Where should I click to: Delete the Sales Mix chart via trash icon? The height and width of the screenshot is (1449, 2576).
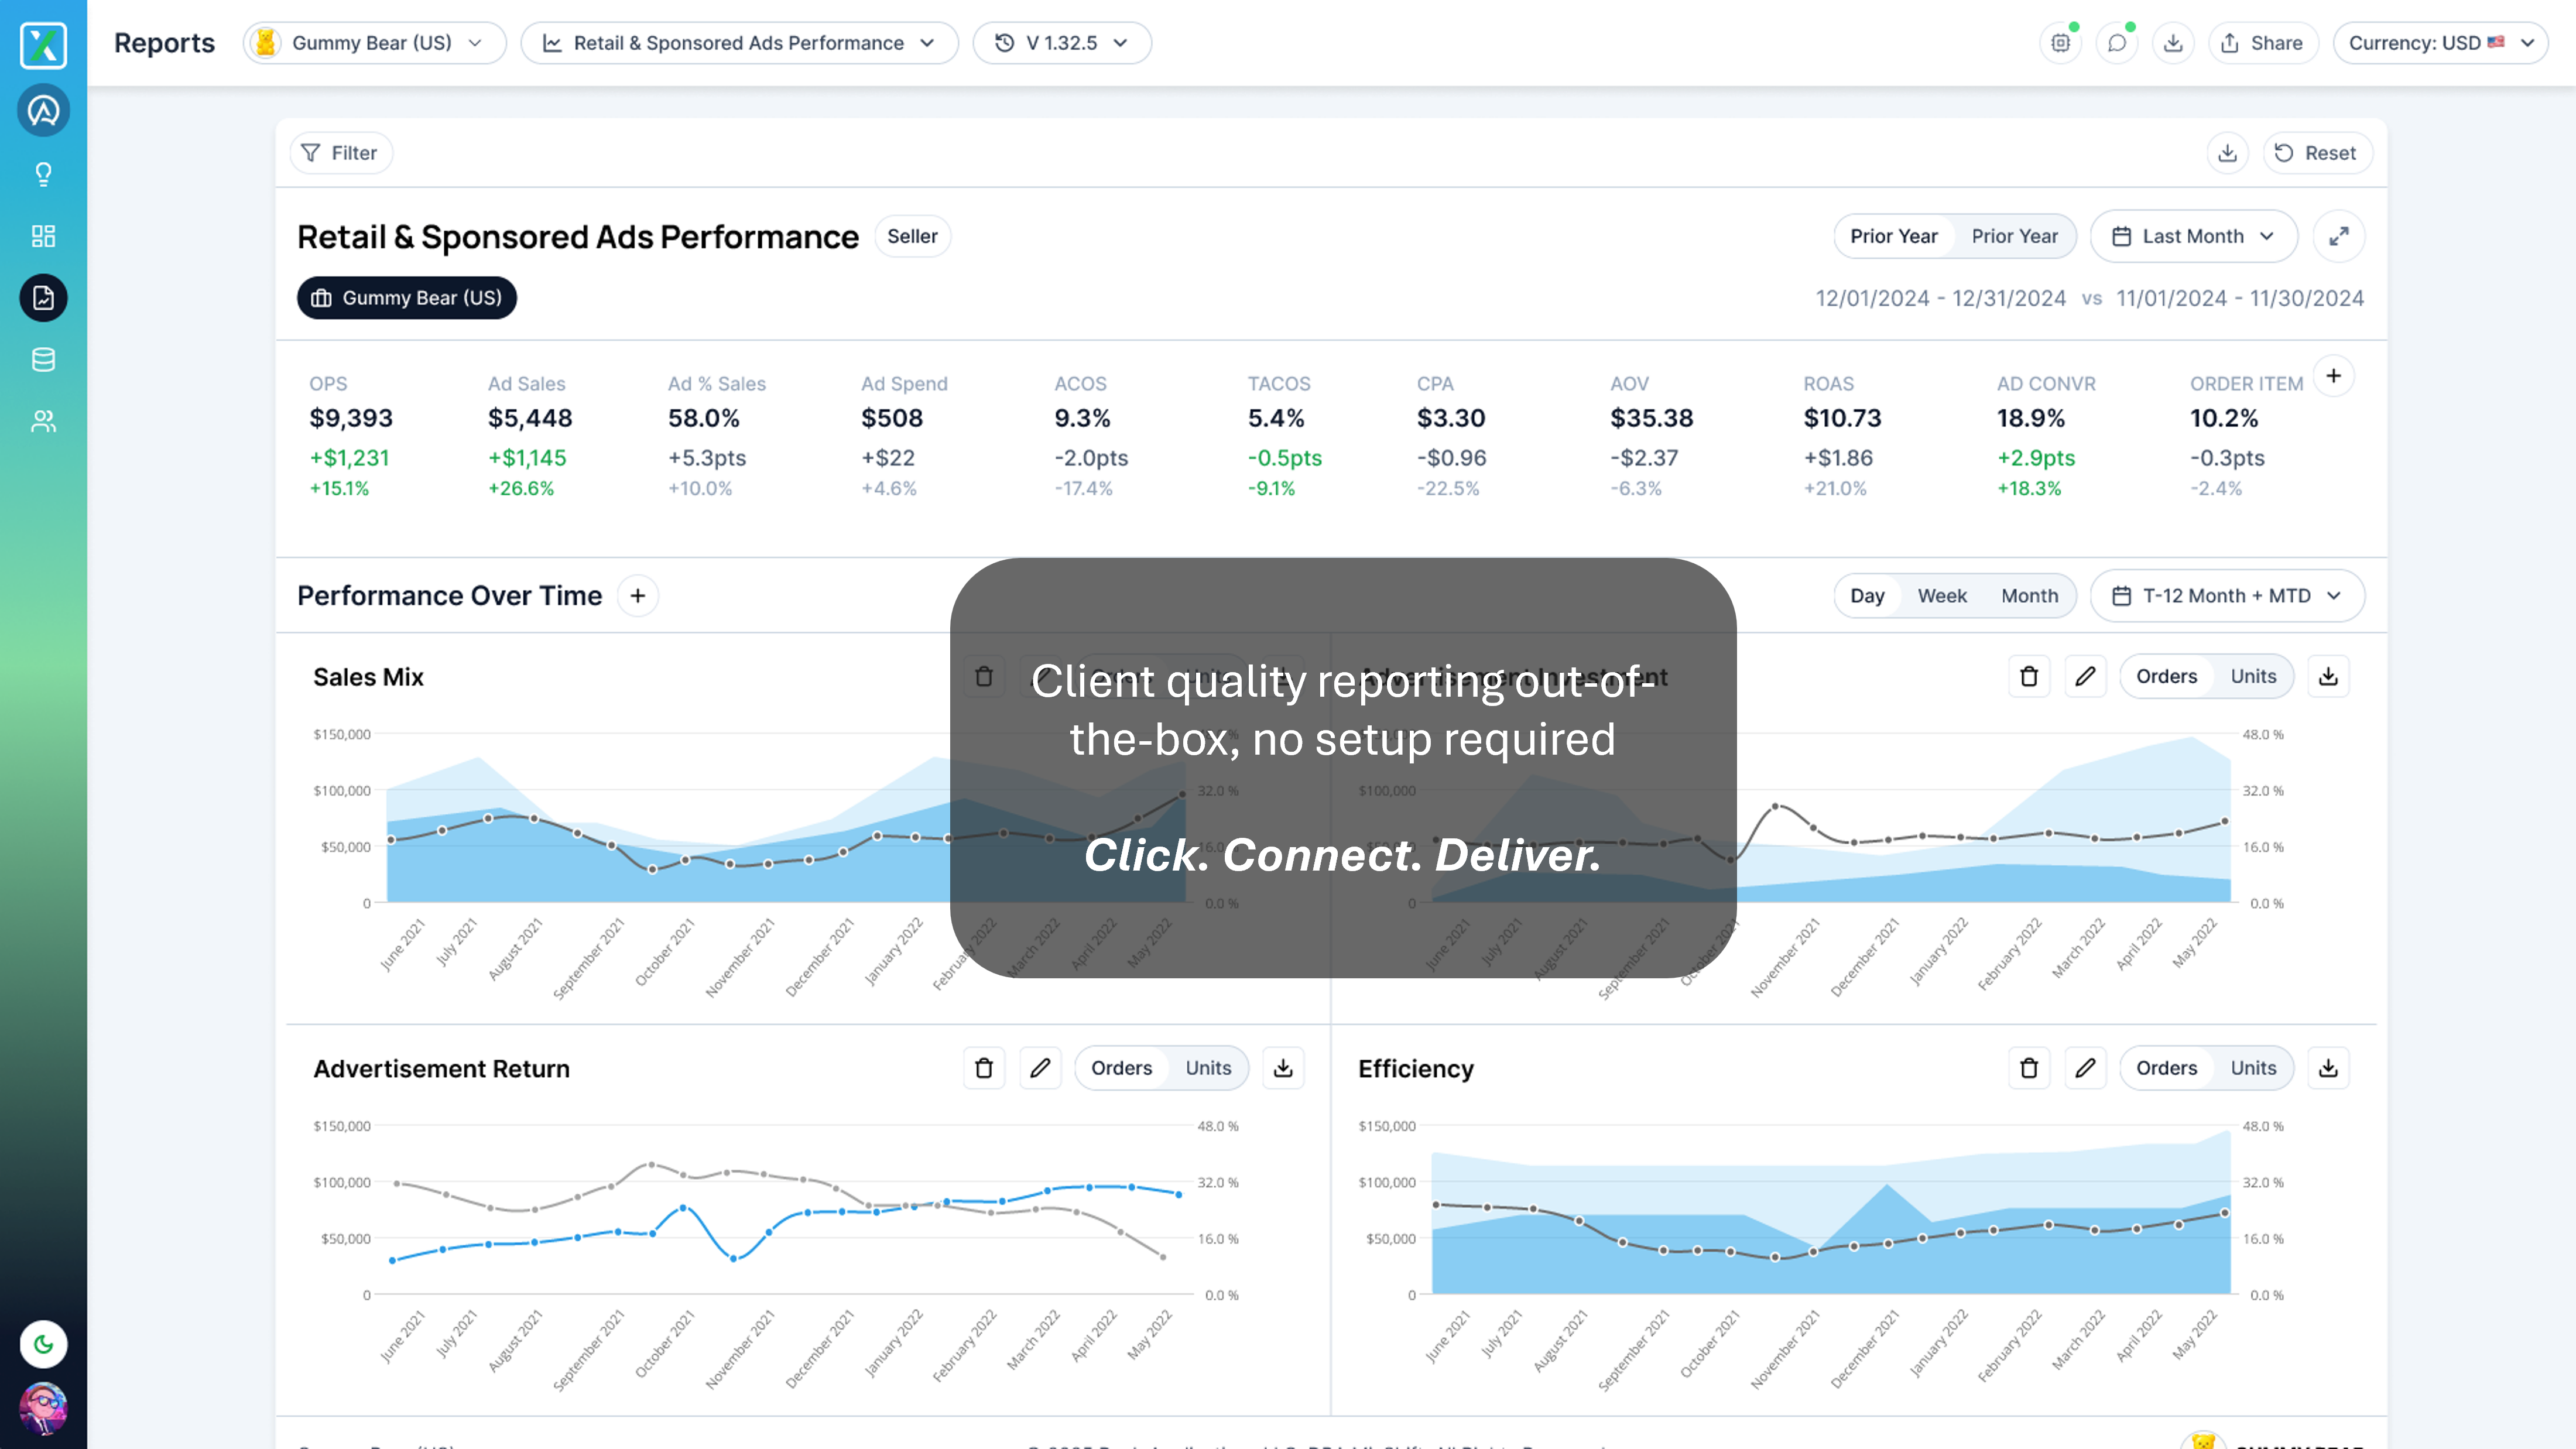(984, 676)
